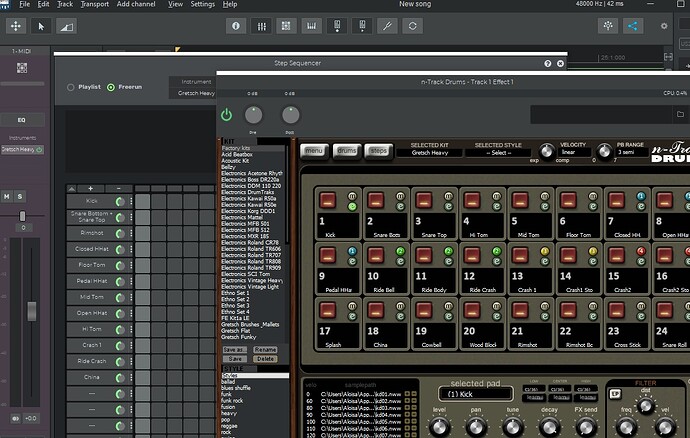Open the piano keyboard icon in toolbar
Viewport: 690px width, 438px height.
pos(312,26)
